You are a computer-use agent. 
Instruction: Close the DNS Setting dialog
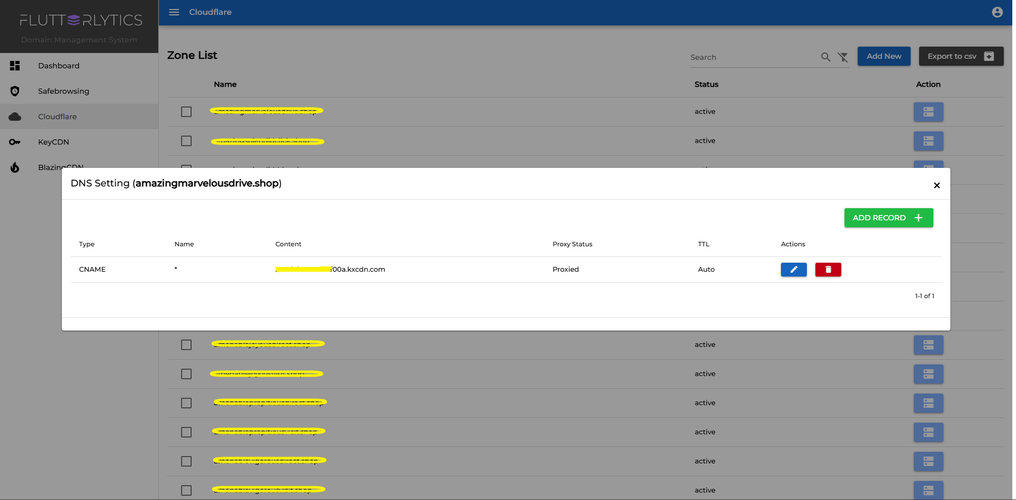point(936,185)
